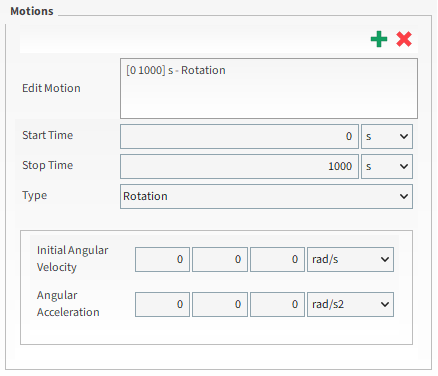
Task: Click the Stop Time value field
Action: coord(239,166)
